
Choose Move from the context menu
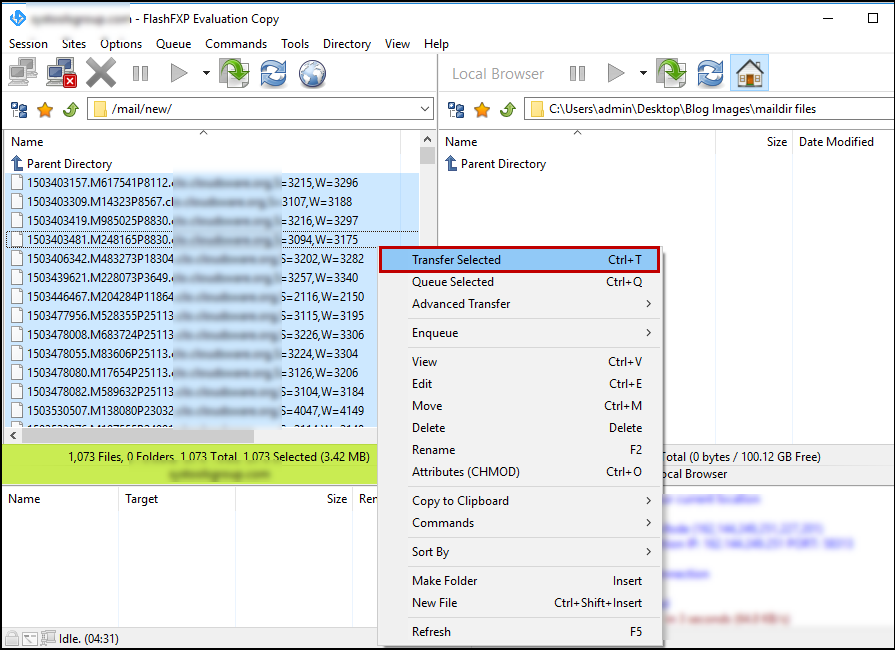(x=519, y=406)
